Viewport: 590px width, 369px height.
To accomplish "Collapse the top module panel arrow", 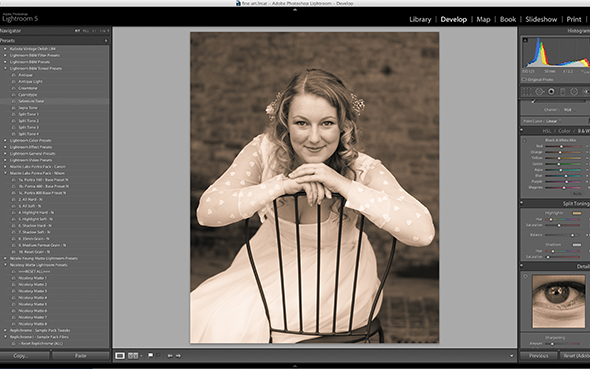I will point(295,10).
